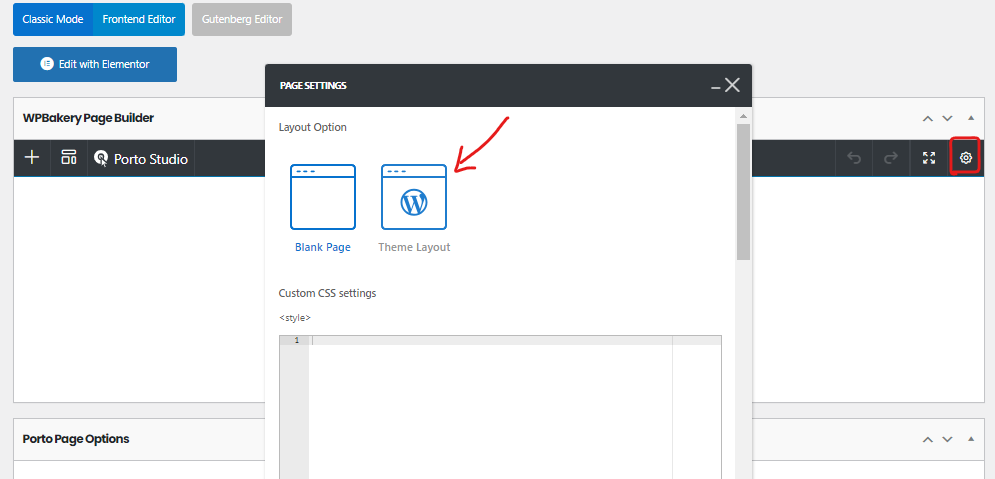The height and width of the screenshot is (479, 995).
Task: Move Porto Page Options panel up
Action: click(928, 439)
